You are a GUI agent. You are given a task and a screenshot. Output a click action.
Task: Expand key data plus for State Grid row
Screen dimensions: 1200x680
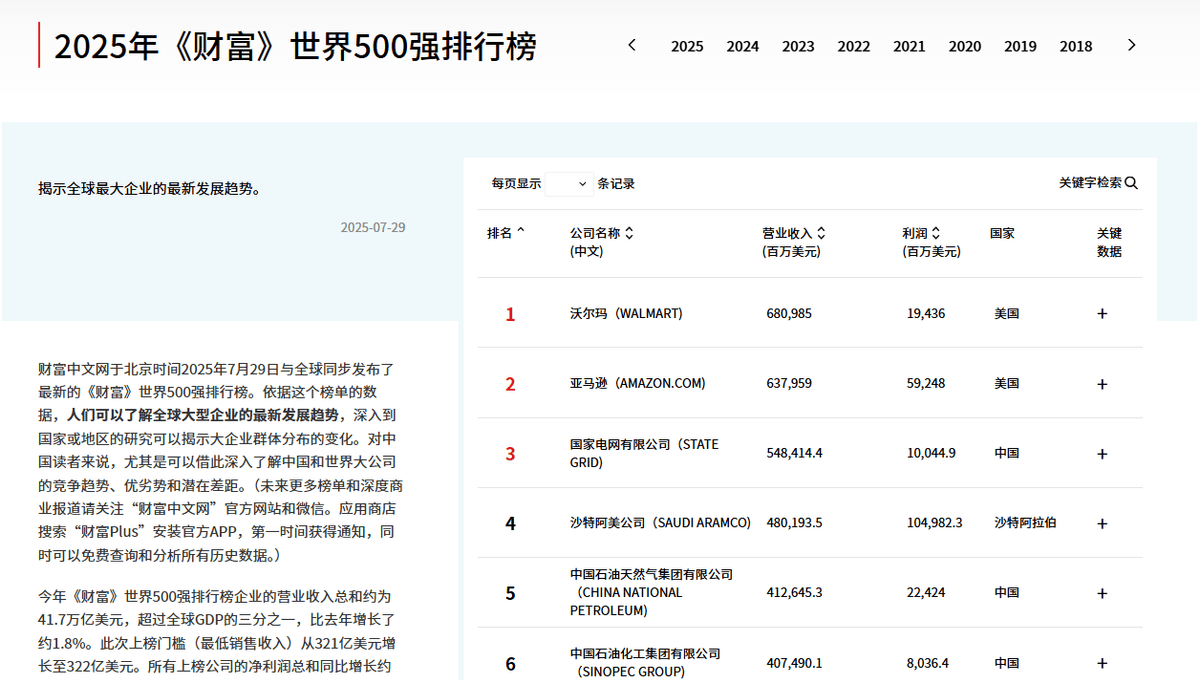pos(1102,454)
